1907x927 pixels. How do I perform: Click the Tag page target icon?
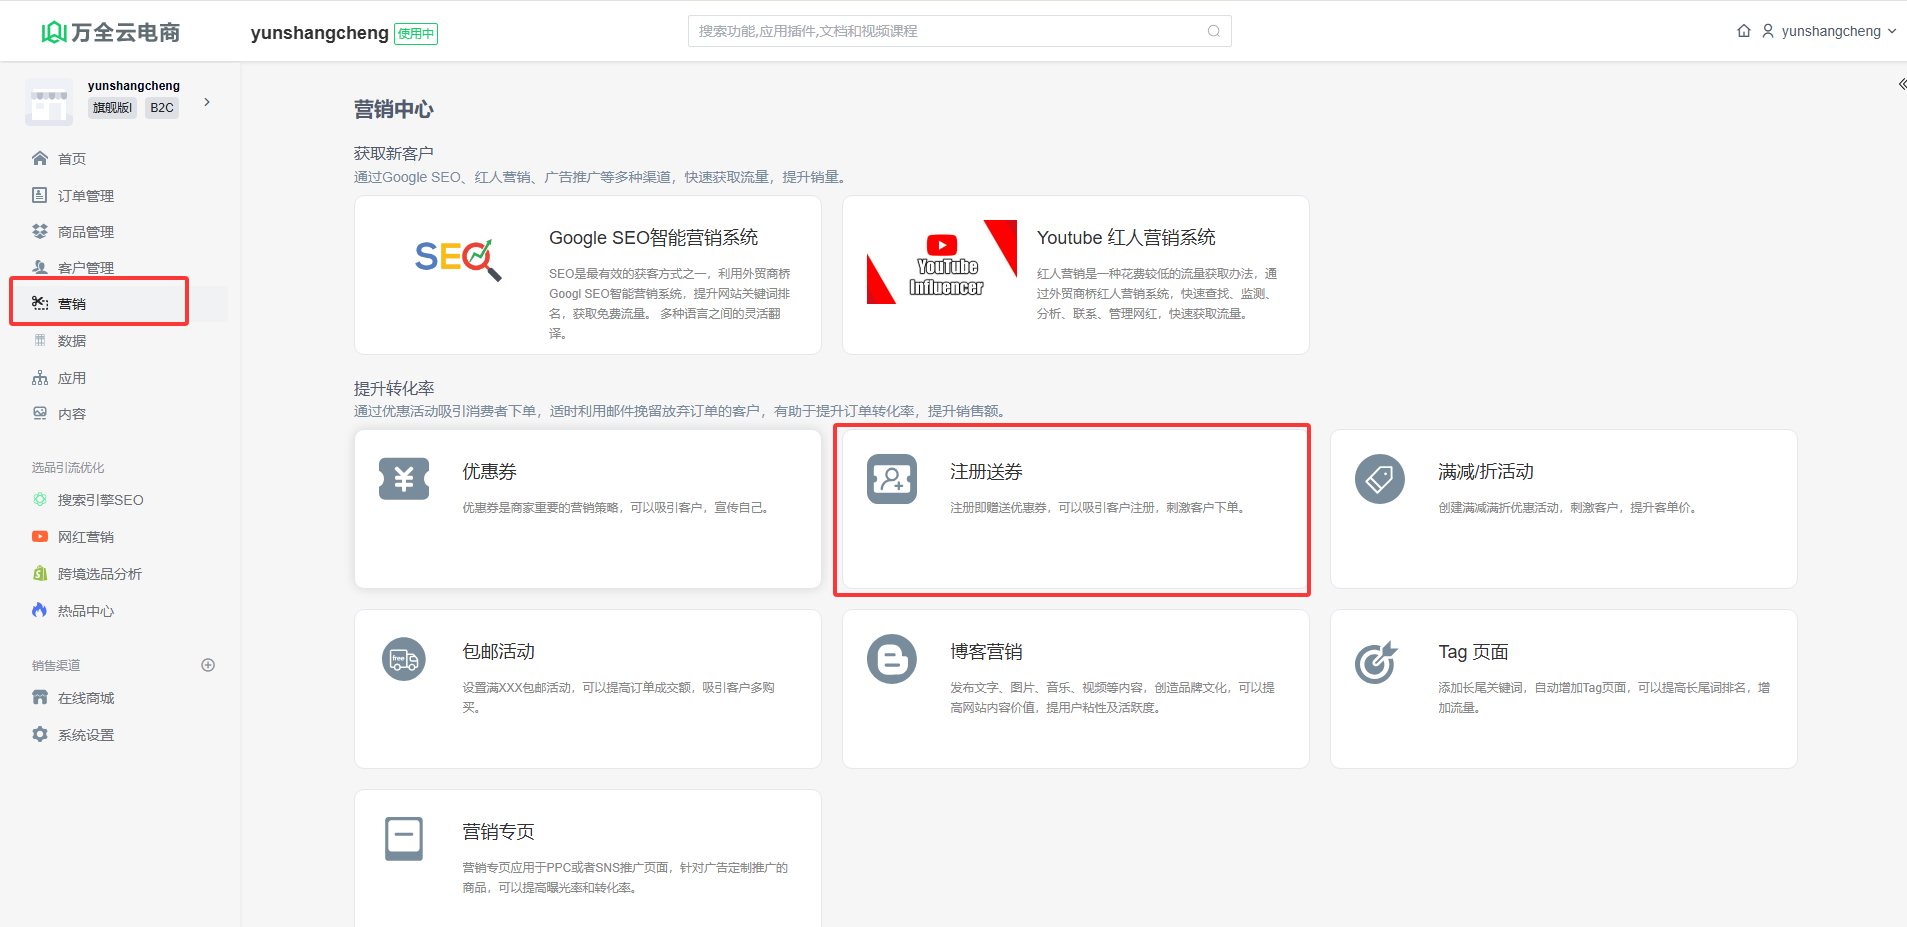pyautogui.click(x=1377, y=662)
